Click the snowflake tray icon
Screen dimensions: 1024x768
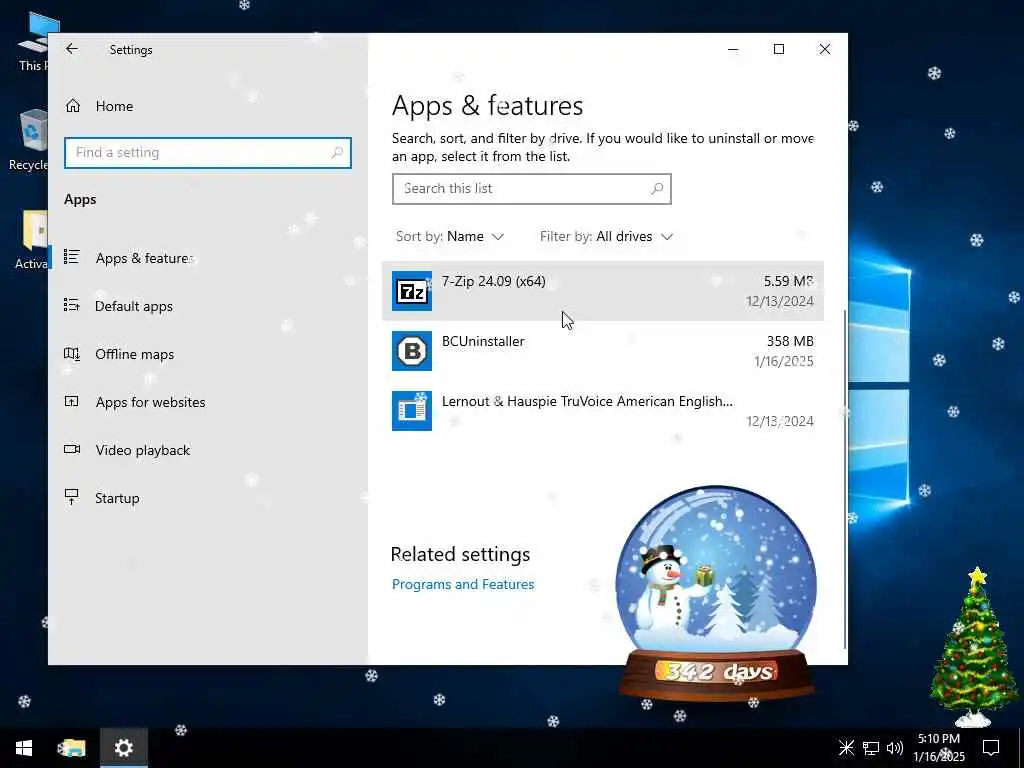coord(846,748)
